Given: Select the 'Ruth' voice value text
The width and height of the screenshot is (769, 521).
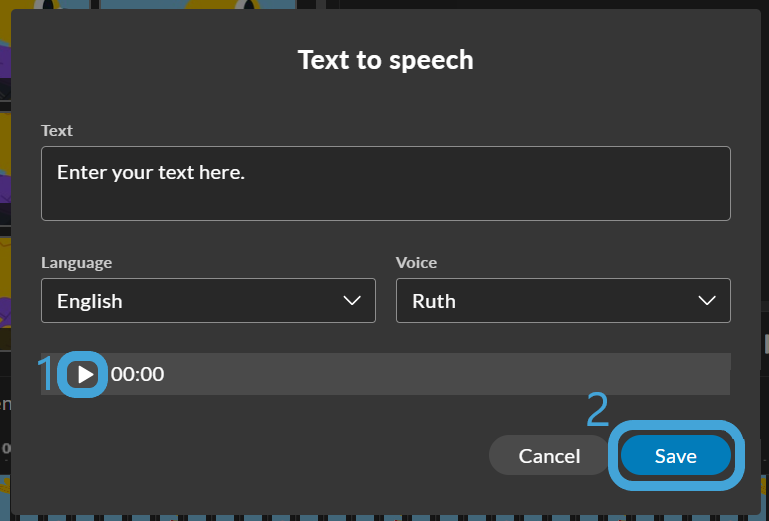Looking at the screenshot, I should pos(434,301).
